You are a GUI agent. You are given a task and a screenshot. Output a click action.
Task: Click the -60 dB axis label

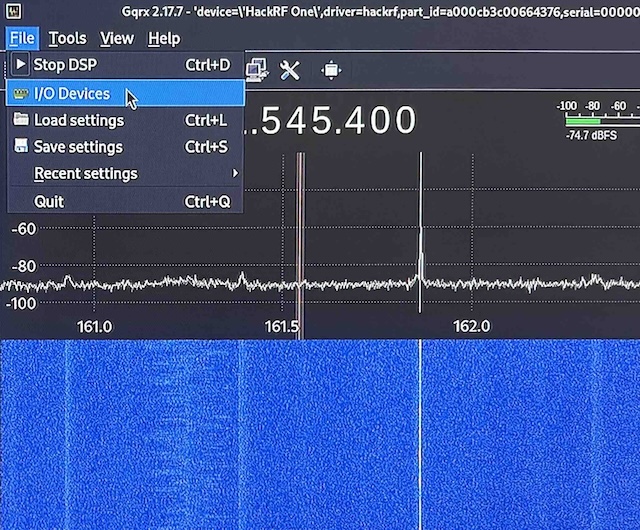24,229
